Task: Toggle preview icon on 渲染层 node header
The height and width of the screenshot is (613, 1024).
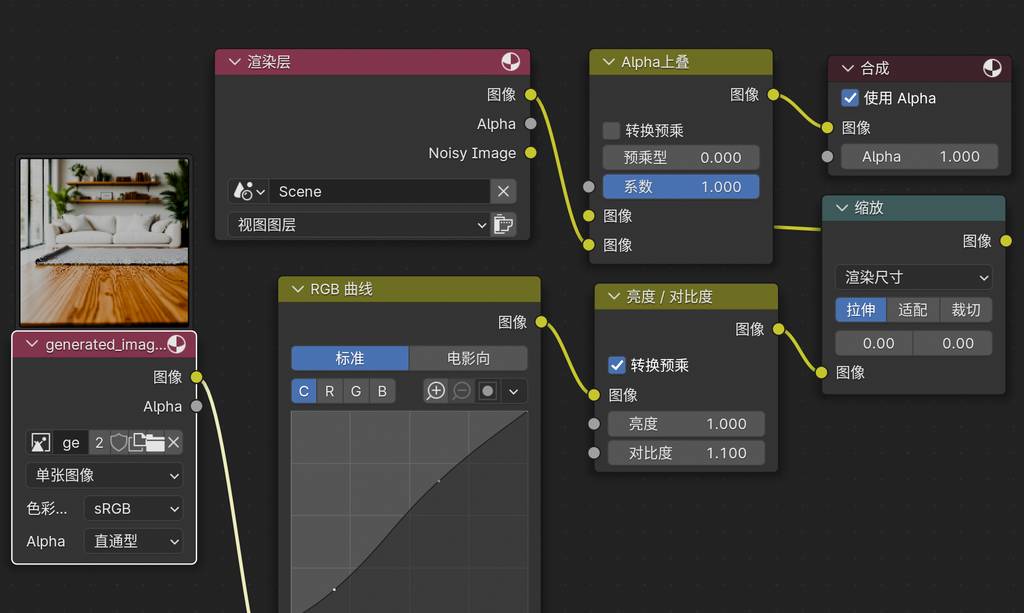Action: (x=511, y=62)
